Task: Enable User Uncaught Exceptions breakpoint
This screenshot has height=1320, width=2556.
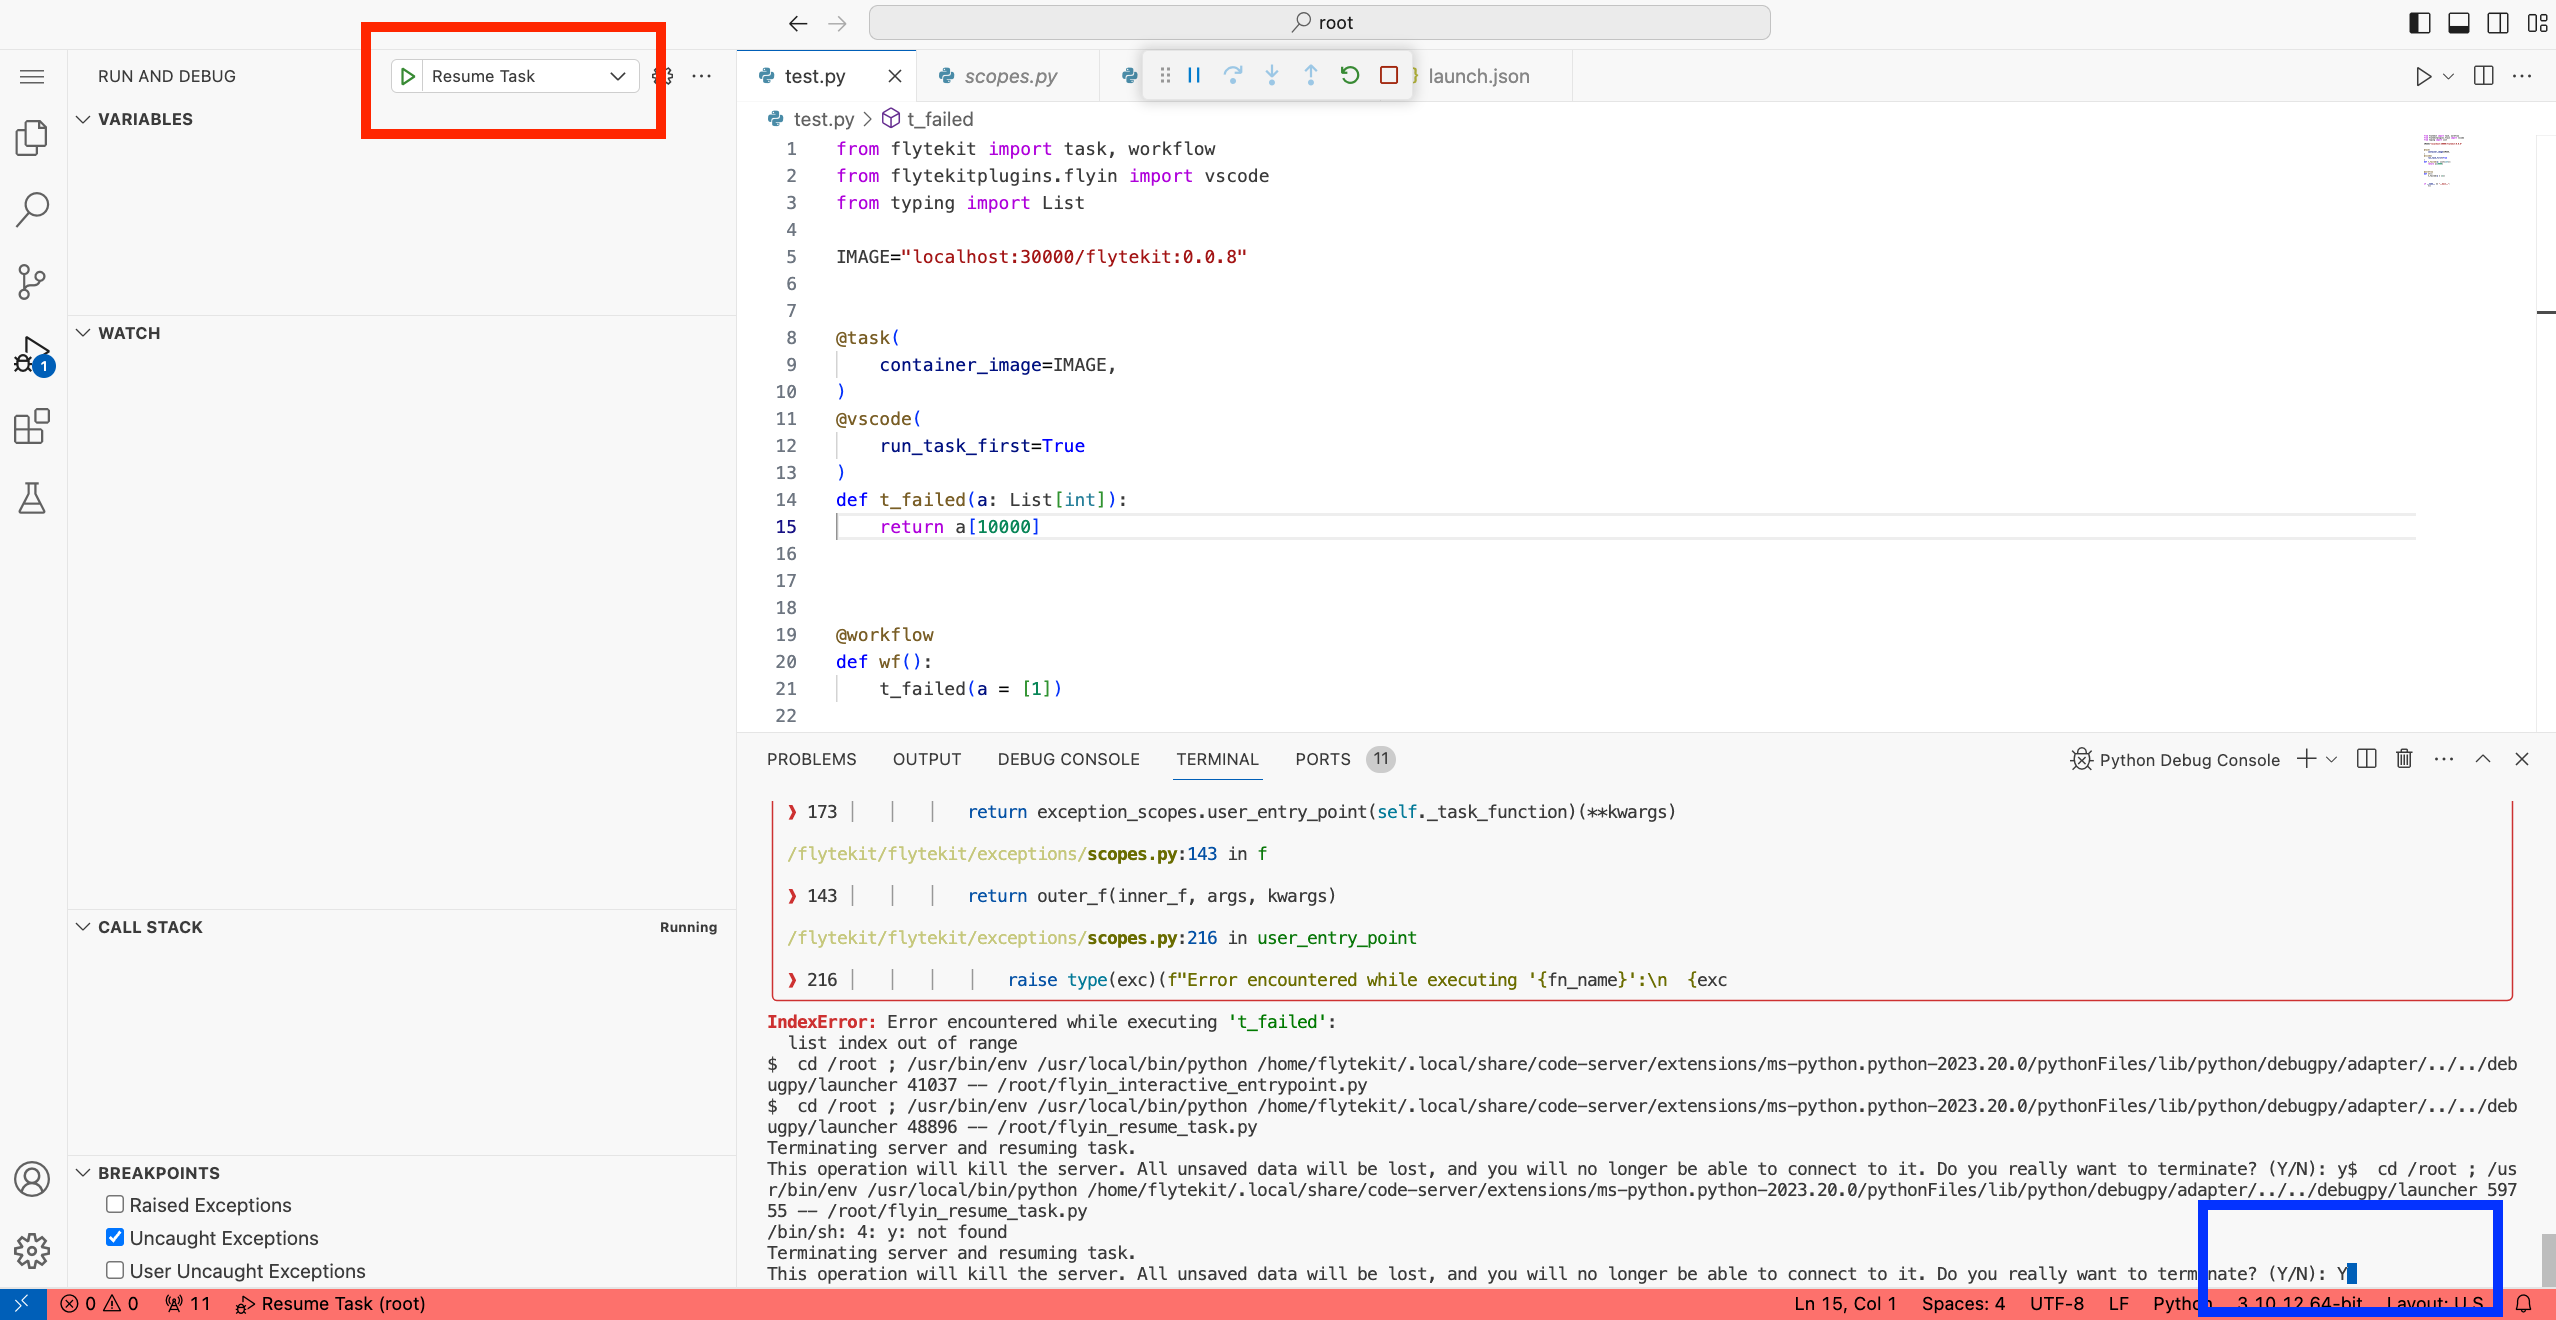Action: [115, 1271]
